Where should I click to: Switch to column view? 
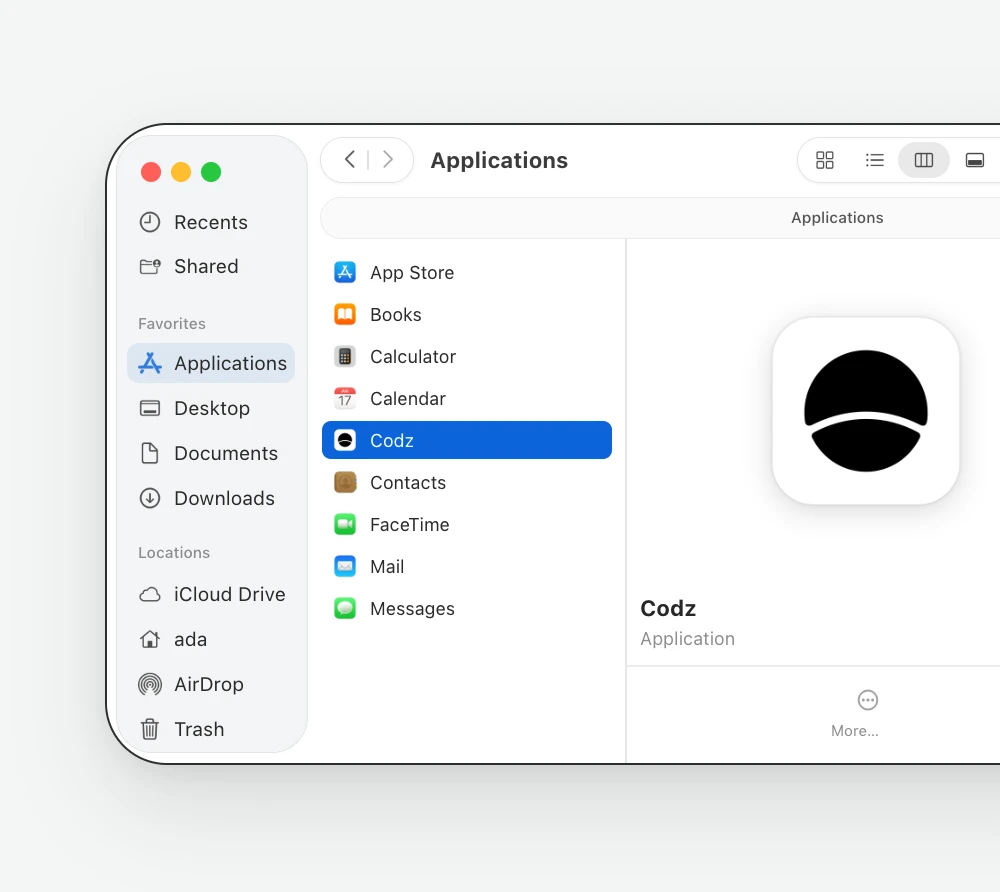(923, 160)
